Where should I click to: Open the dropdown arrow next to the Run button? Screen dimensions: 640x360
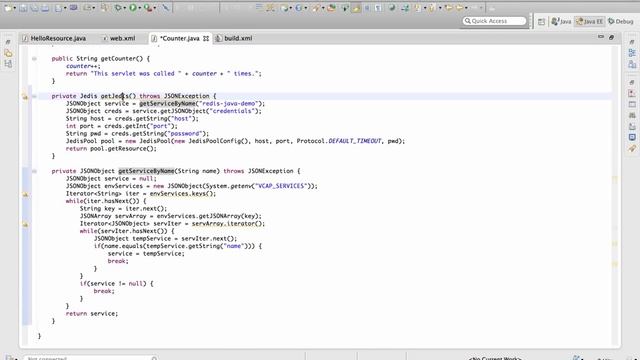140,8
